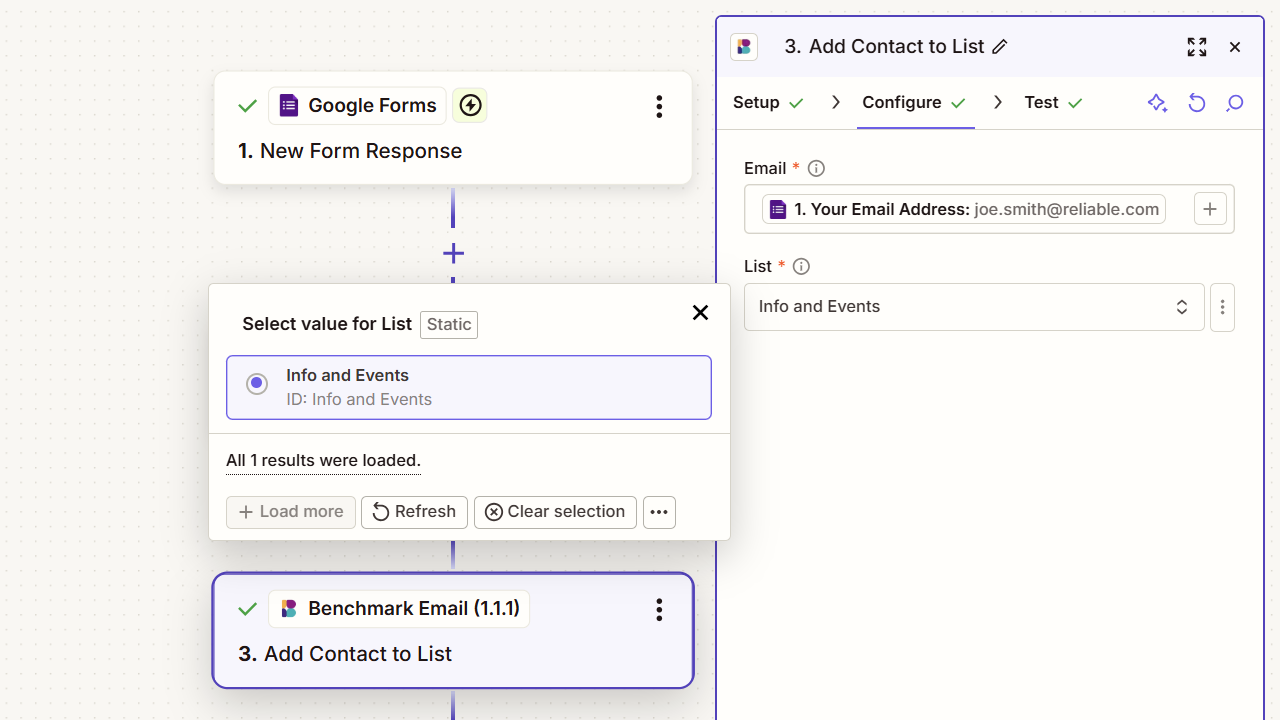Show info tooltip for Email field

click(816, 168)
